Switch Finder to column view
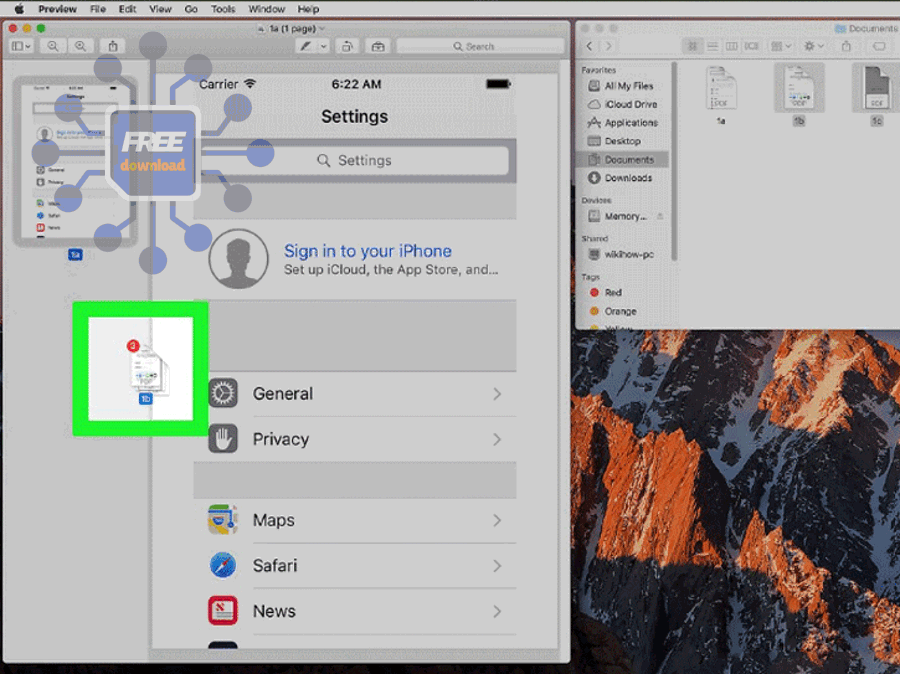The width and height of the screenshot is (900, 674). click(x=732, y=46)
